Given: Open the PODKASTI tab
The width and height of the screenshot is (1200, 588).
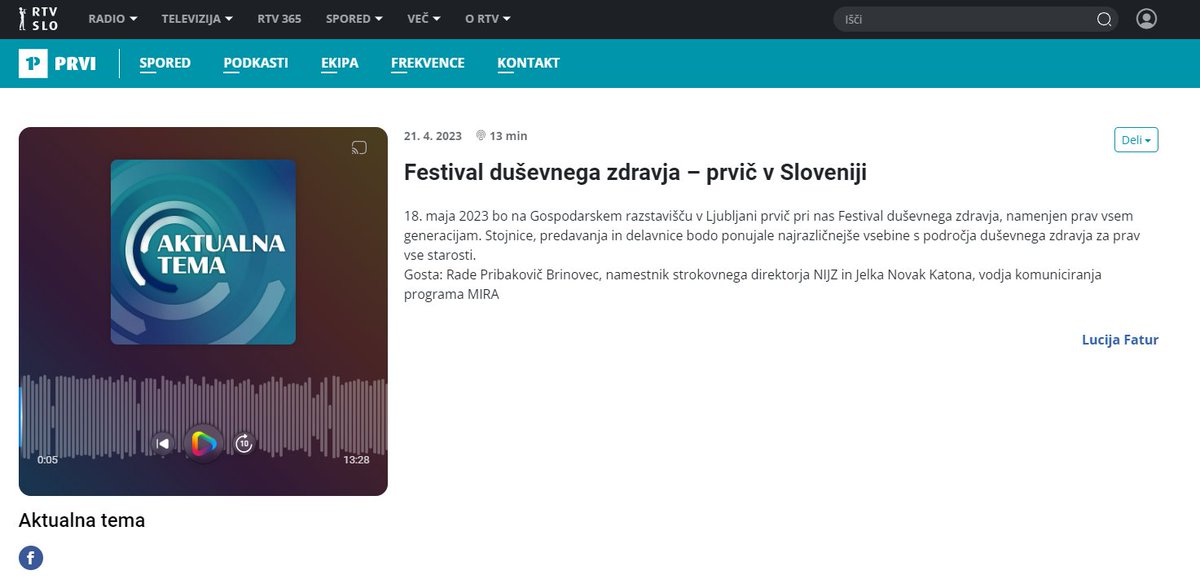Looking at the screenshot, I should [x=256, y=63].
